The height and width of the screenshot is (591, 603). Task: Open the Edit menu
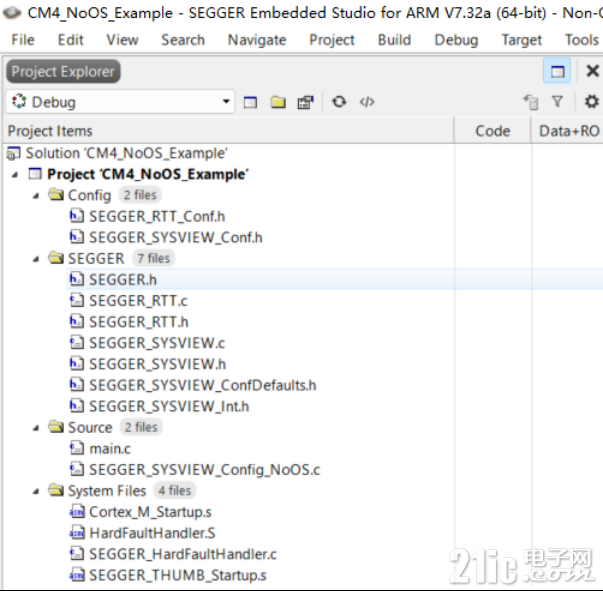(71, 40)
